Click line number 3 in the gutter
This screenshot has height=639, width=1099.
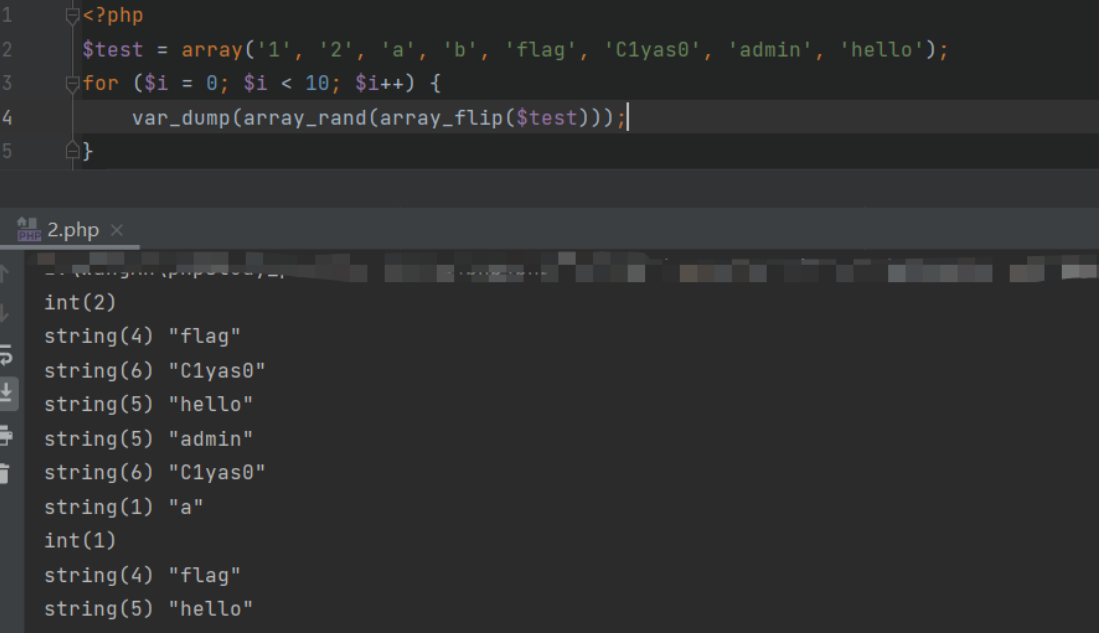(7, 83)
